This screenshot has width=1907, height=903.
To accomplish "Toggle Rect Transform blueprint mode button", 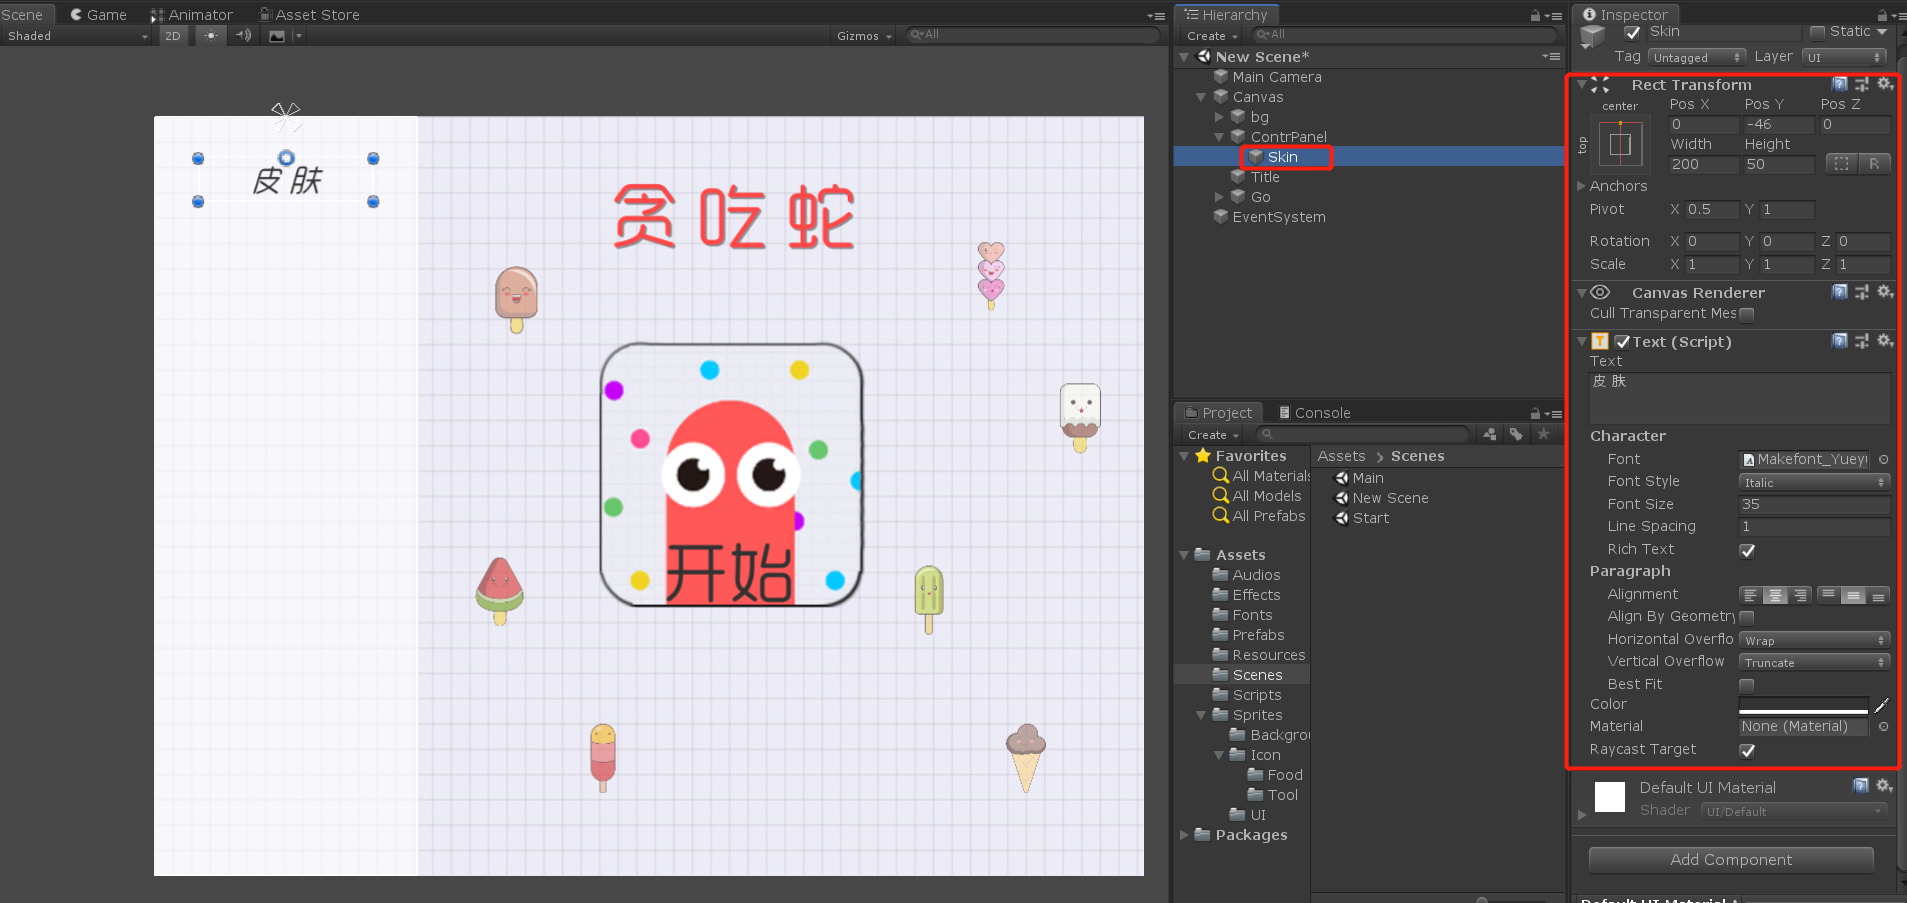I will pos(1842,164).
